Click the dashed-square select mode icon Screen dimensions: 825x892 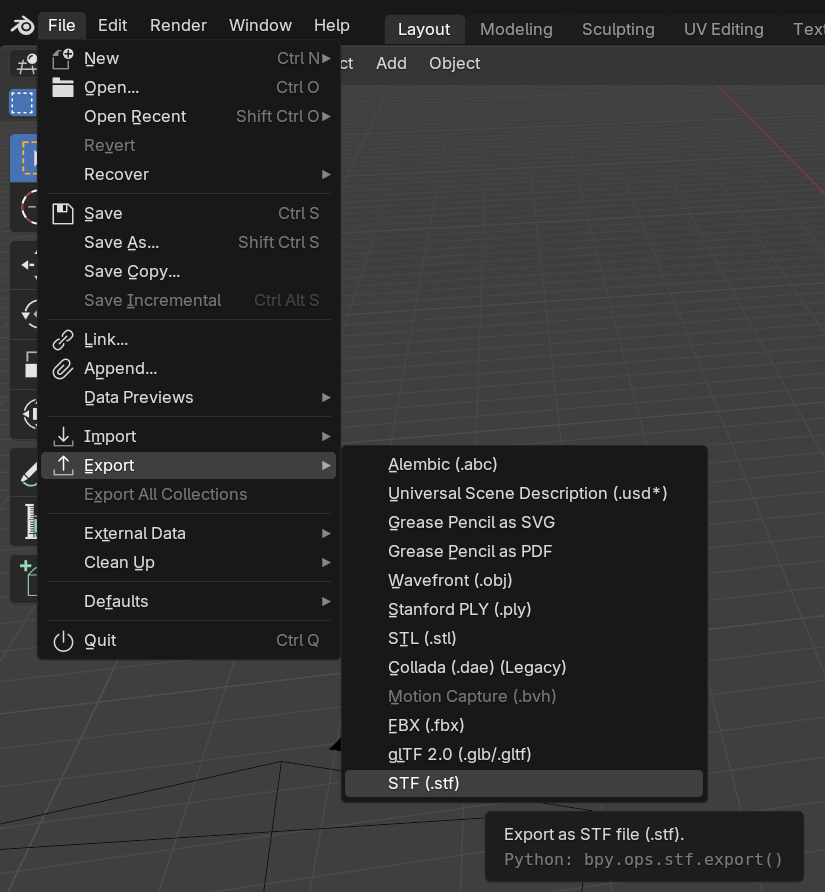tap(23, 103)
